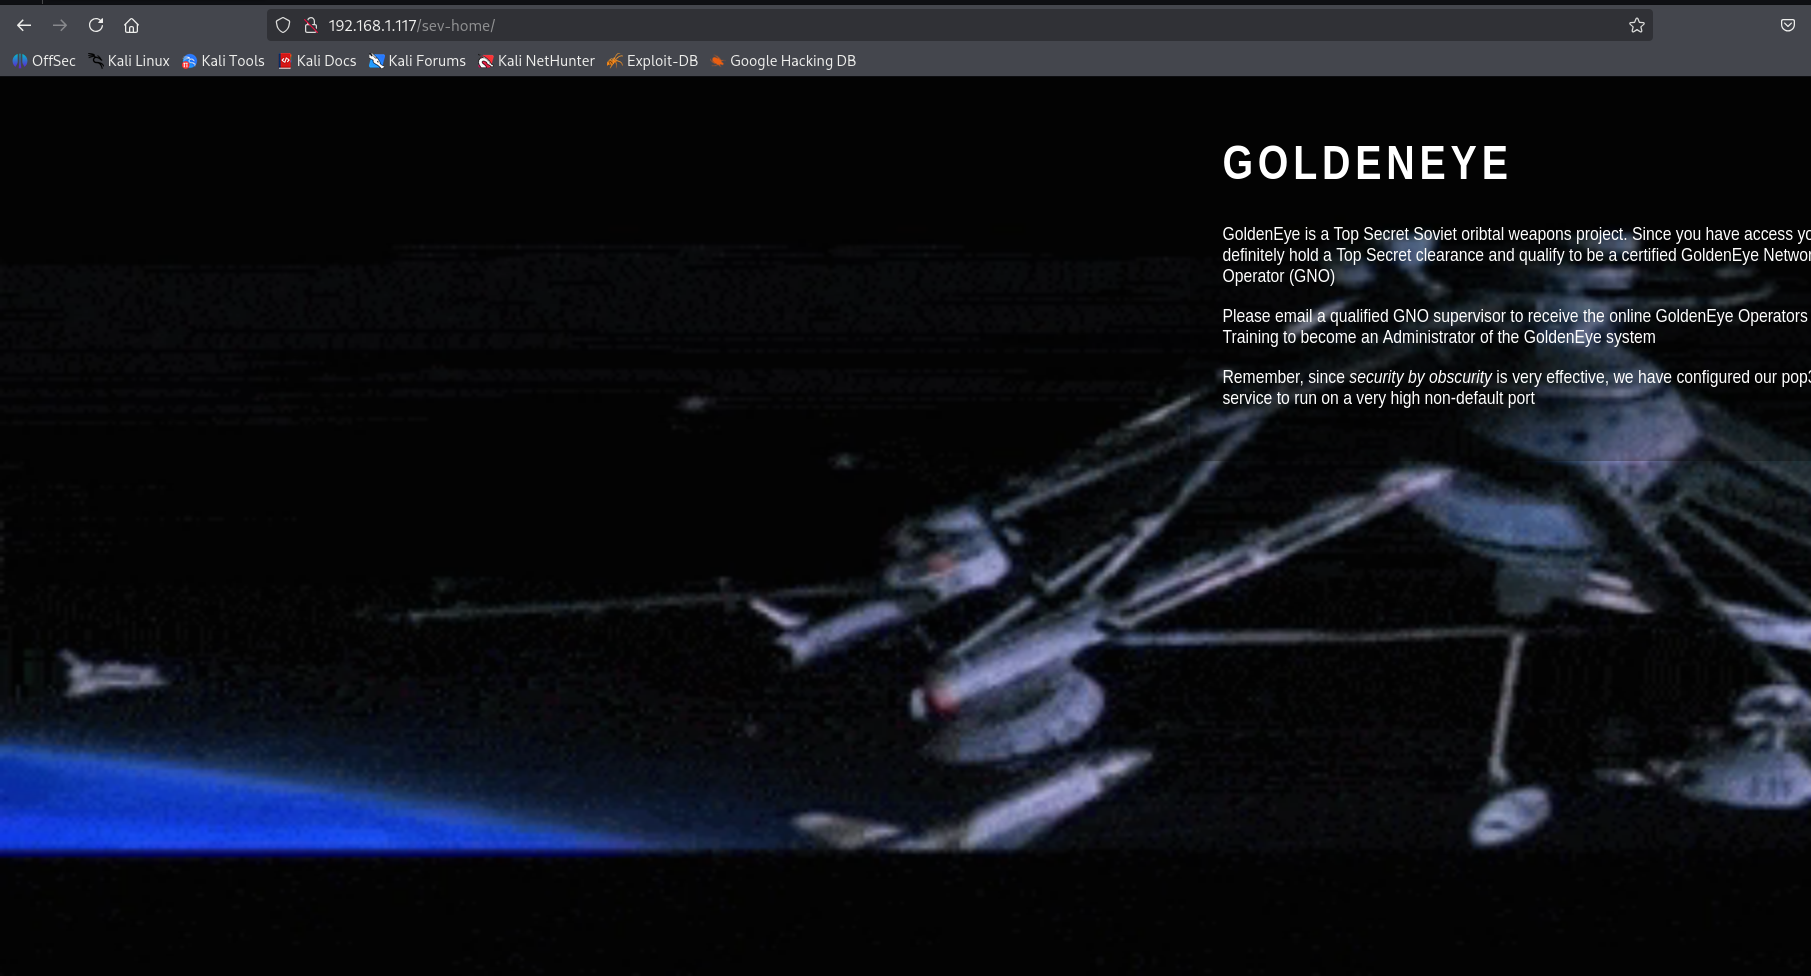Focus the address bar showing 192.168.1.117/sev-home/
The width and height of the screenshot is (1811, 976).
(960, 25)
